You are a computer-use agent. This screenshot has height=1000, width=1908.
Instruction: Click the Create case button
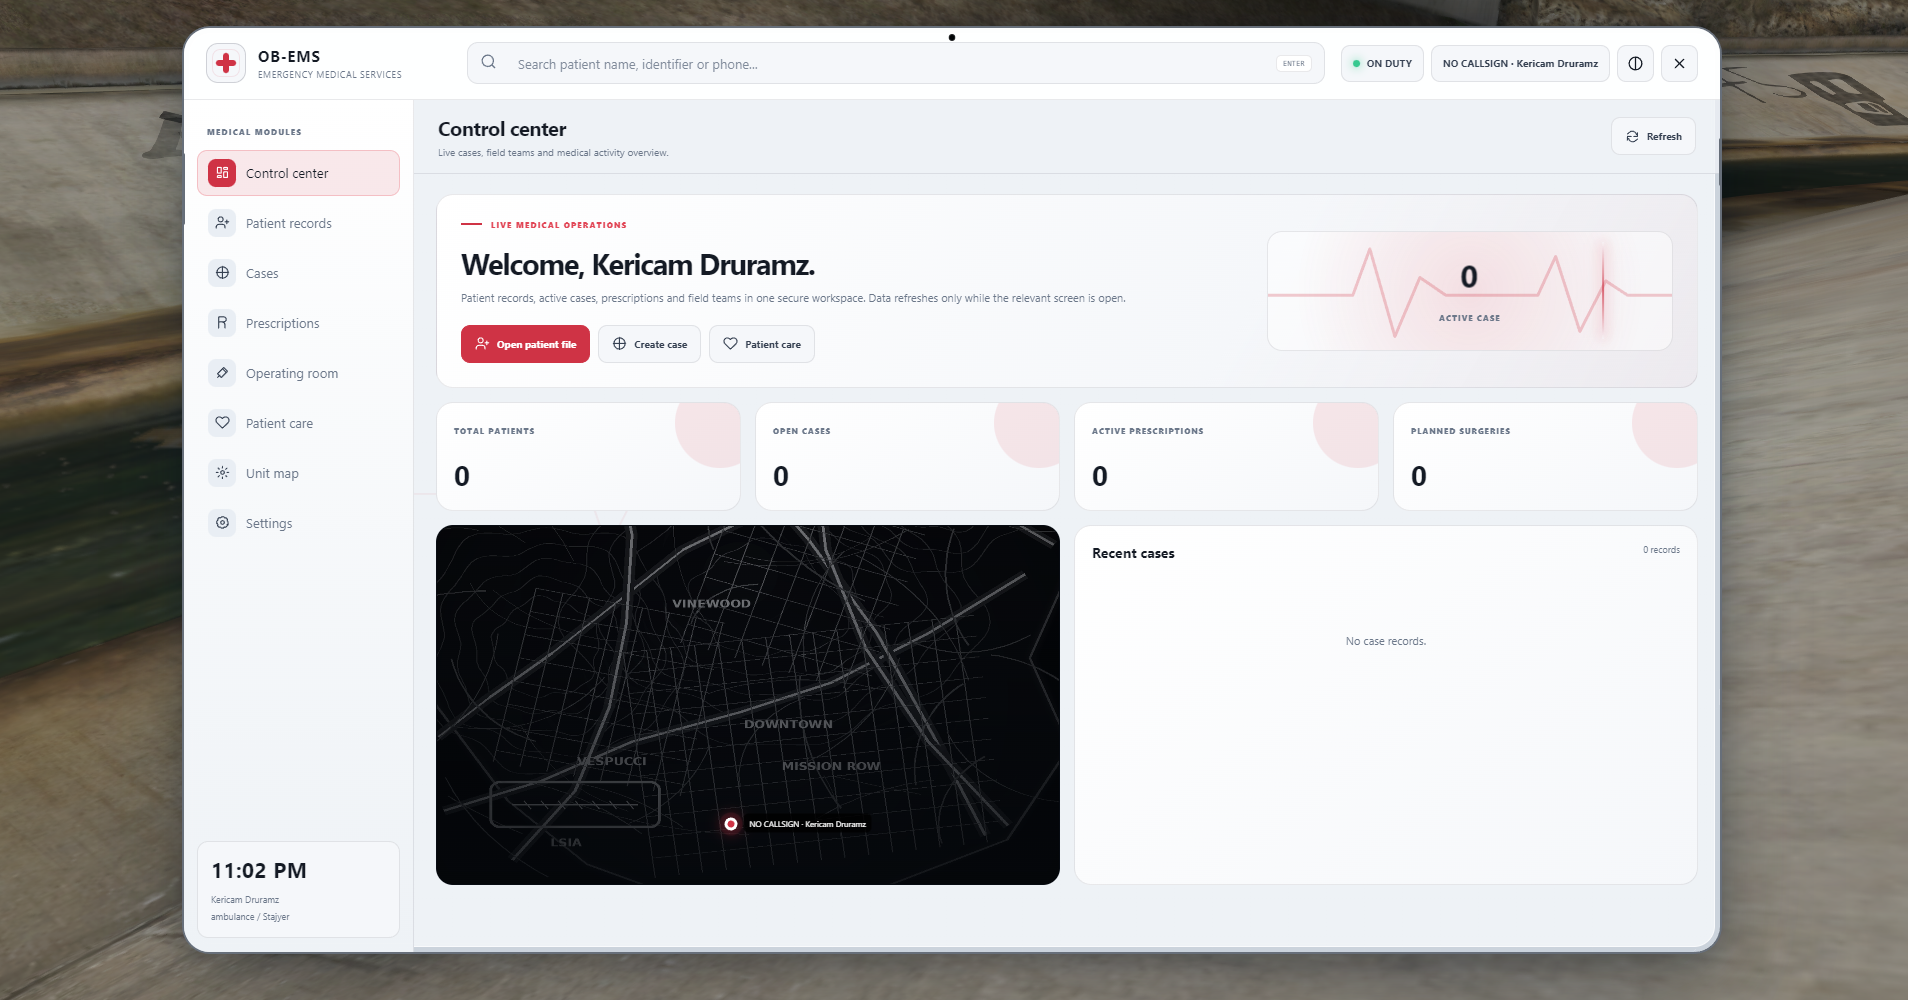point(649,344)
